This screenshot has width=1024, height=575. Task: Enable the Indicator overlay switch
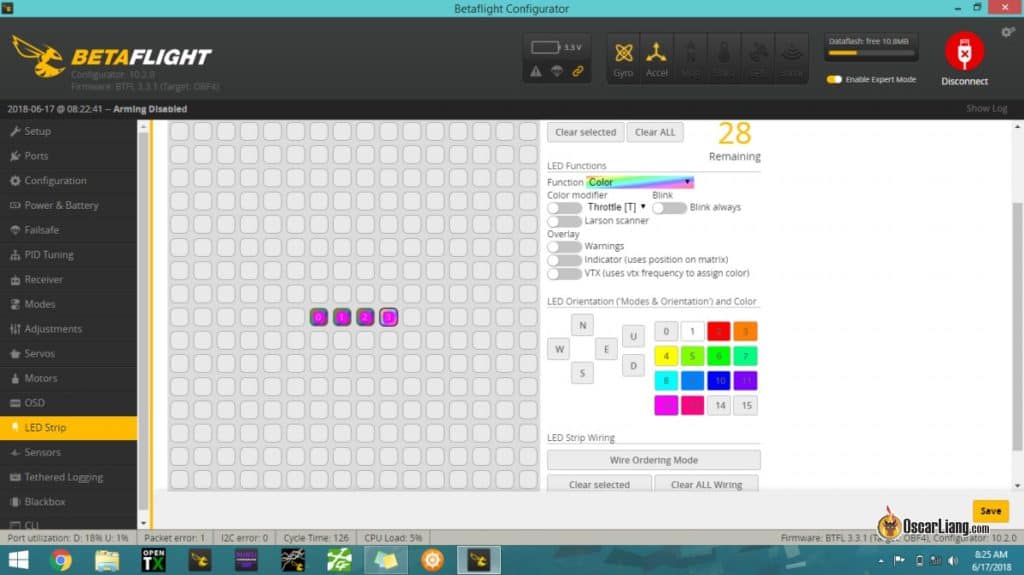pos(564,260)
